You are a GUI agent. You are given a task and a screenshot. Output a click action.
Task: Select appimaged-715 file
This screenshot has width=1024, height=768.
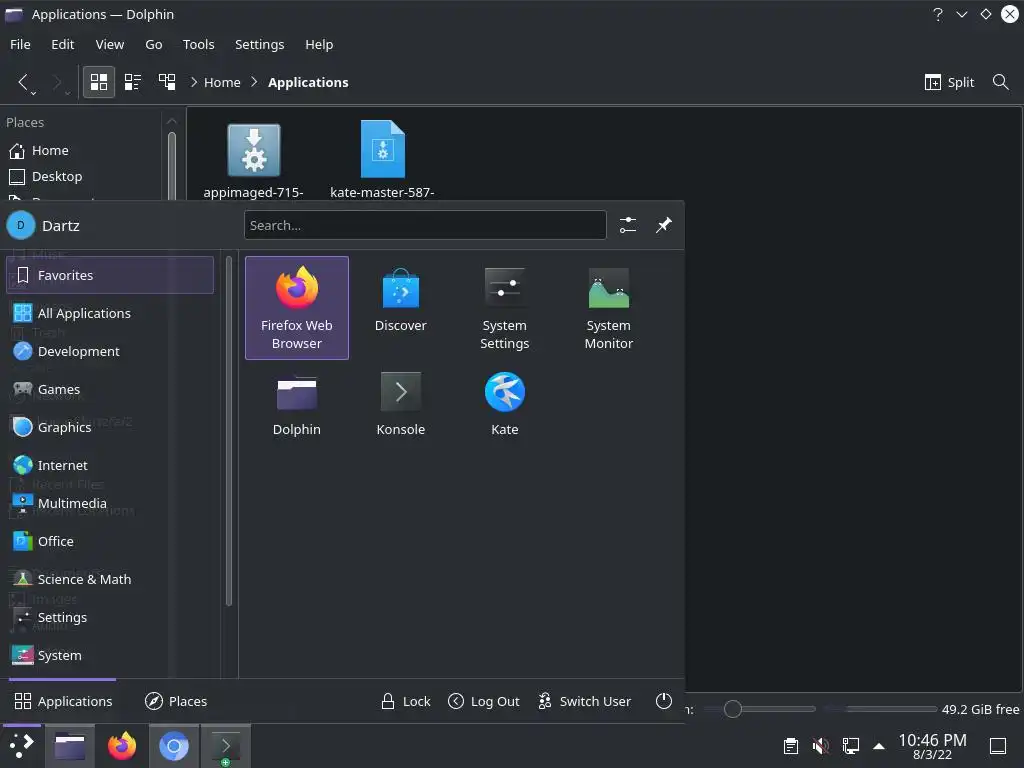tap(253, 161)
